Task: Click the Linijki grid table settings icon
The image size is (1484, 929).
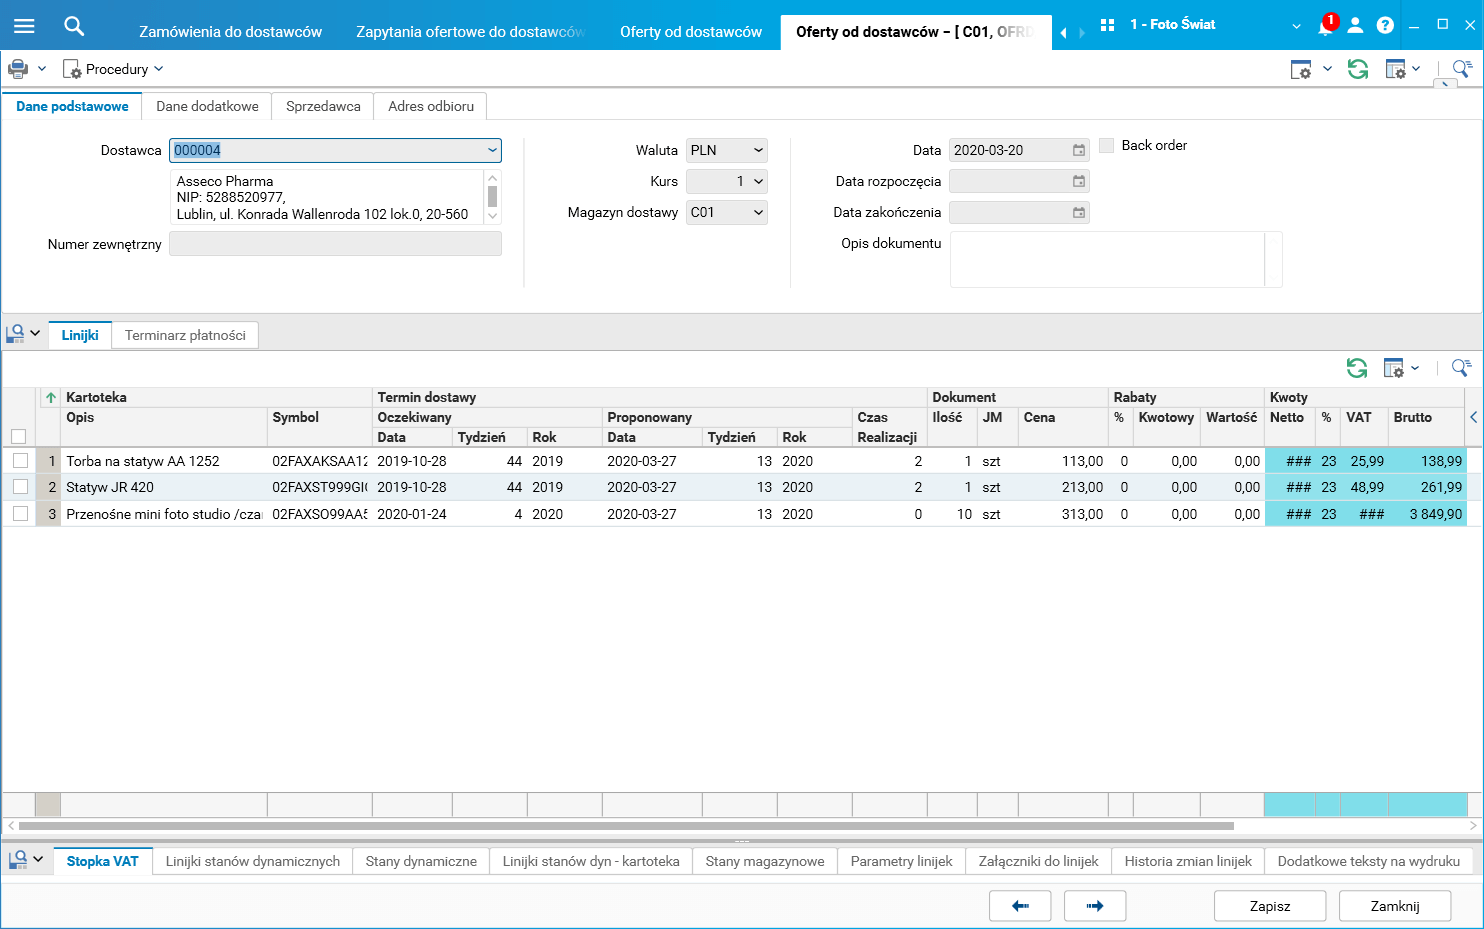Action: (1394, 368)
